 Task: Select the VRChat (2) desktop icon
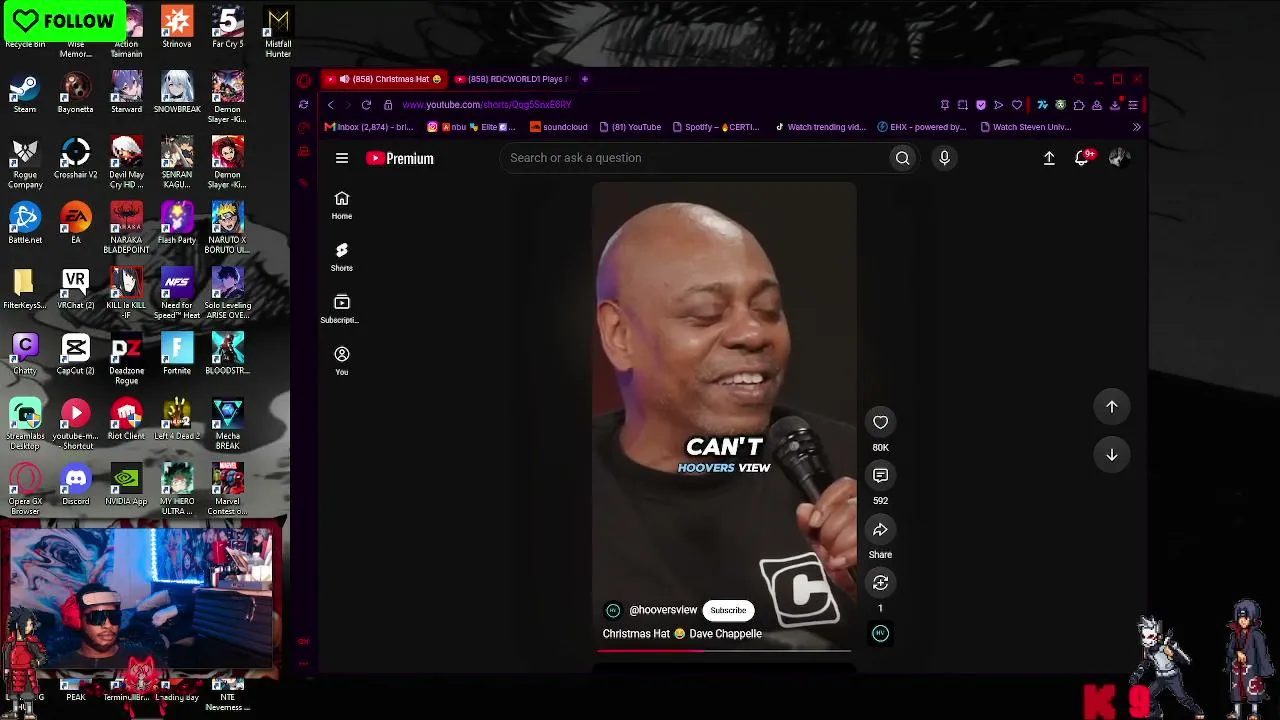pos(75,290)
